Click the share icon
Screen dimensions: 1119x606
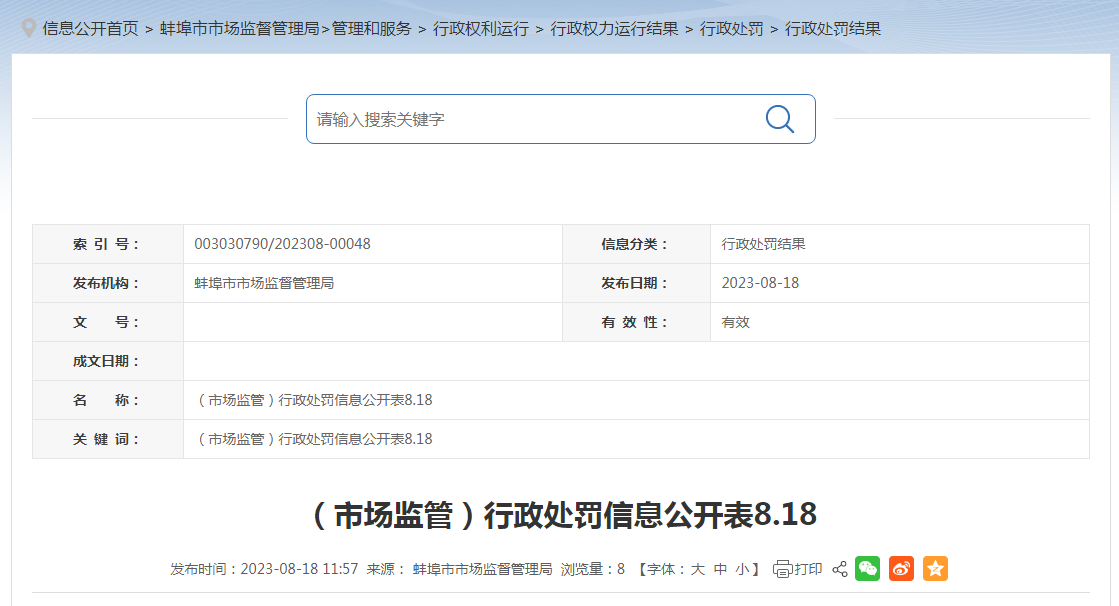point(839,569)
